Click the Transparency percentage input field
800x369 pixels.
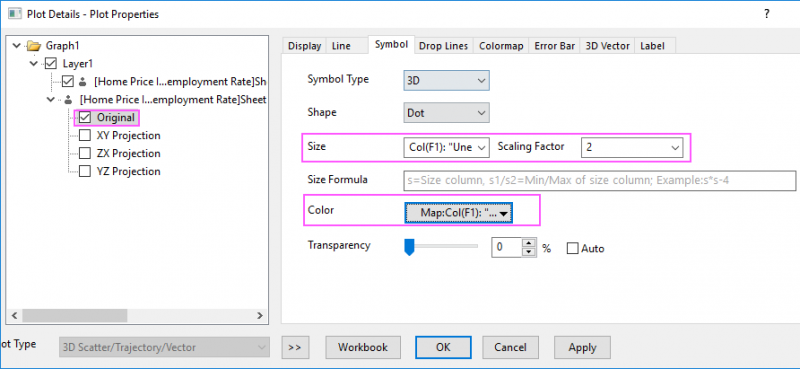(x=507, y=248)
